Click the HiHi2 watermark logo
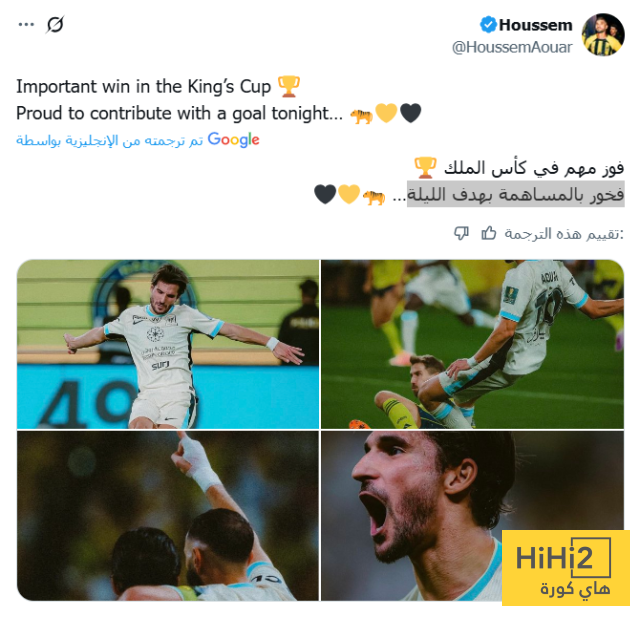Image resolution: width=640 pixels, height=617 pixels. pos(566,568)
